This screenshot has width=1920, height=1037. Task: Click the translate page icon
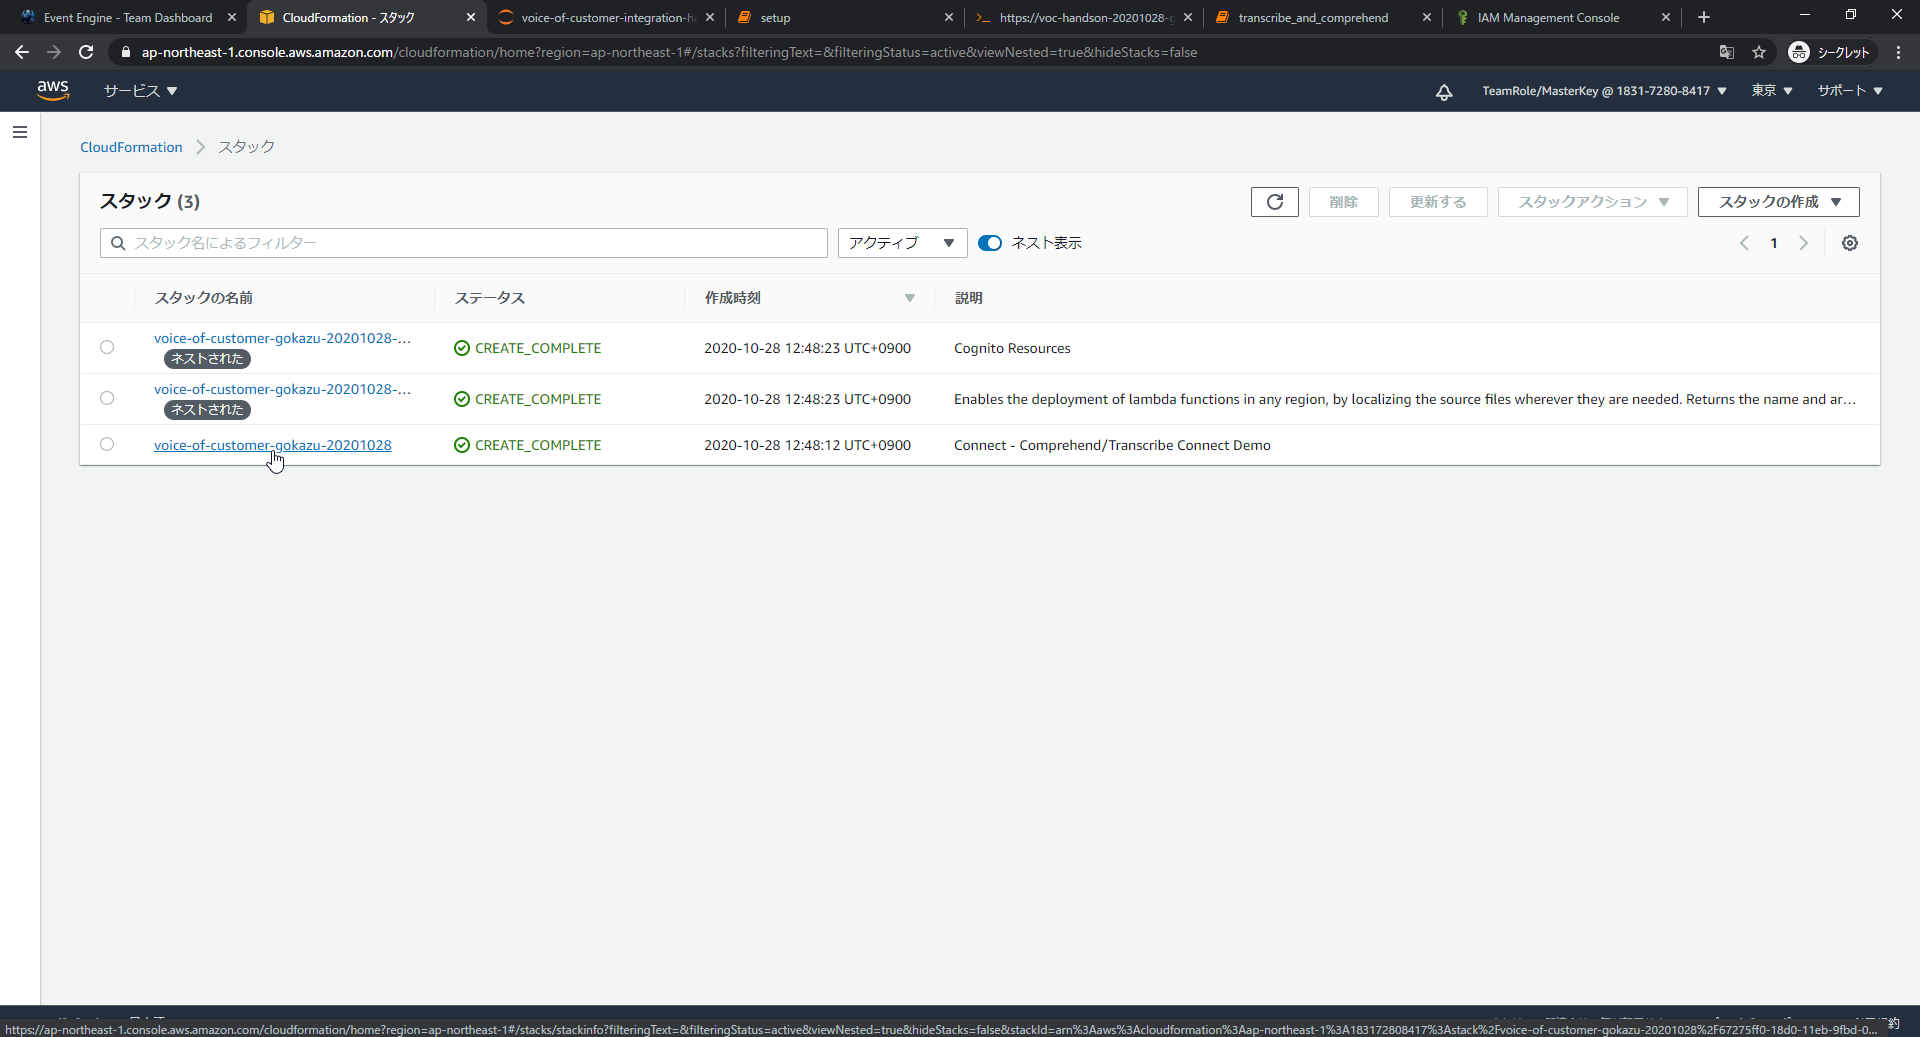[x=1726, y=52]
